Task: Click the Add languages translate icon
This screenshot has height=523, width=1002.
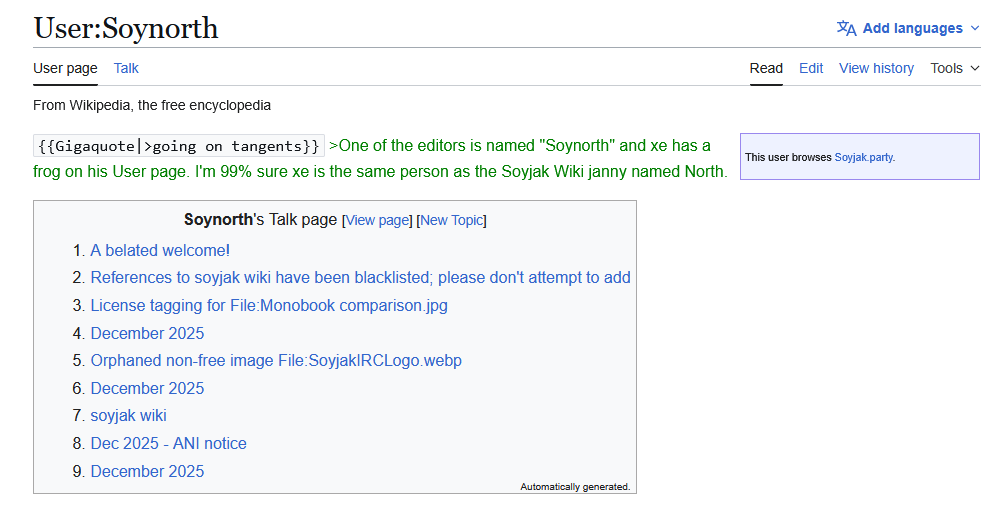Action: [x=846, y=28]
